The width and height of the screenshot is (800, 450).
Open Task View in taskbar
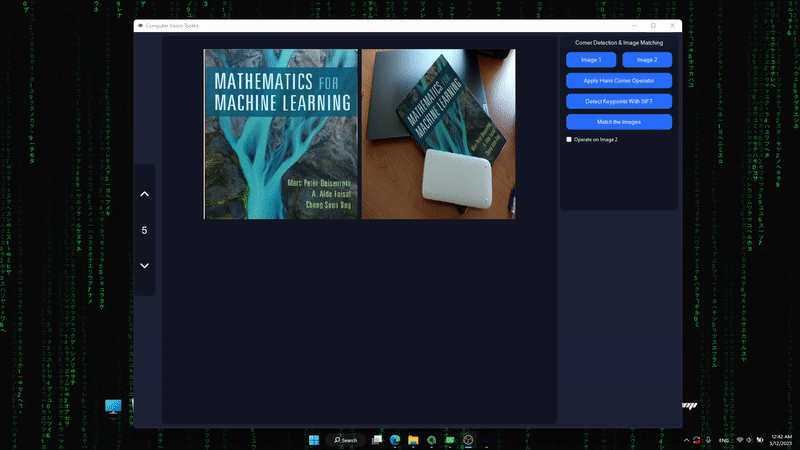pyautogui.click(x=377, y=440)
